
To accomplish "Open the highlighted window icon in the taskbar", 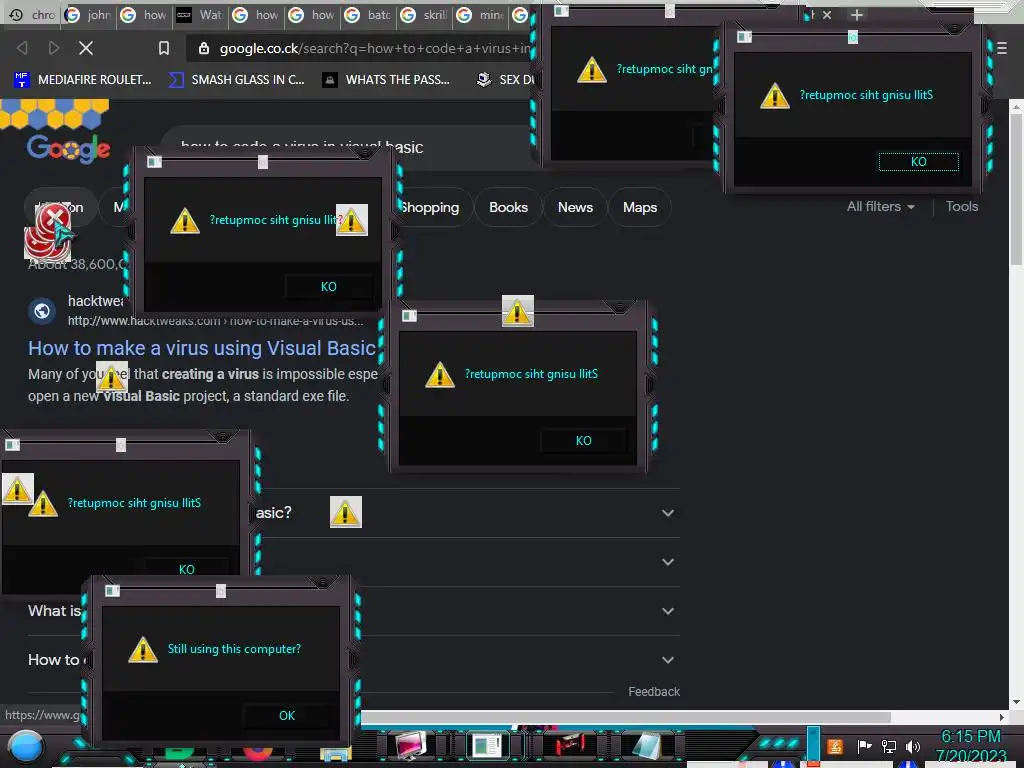I will coord(487,745).
